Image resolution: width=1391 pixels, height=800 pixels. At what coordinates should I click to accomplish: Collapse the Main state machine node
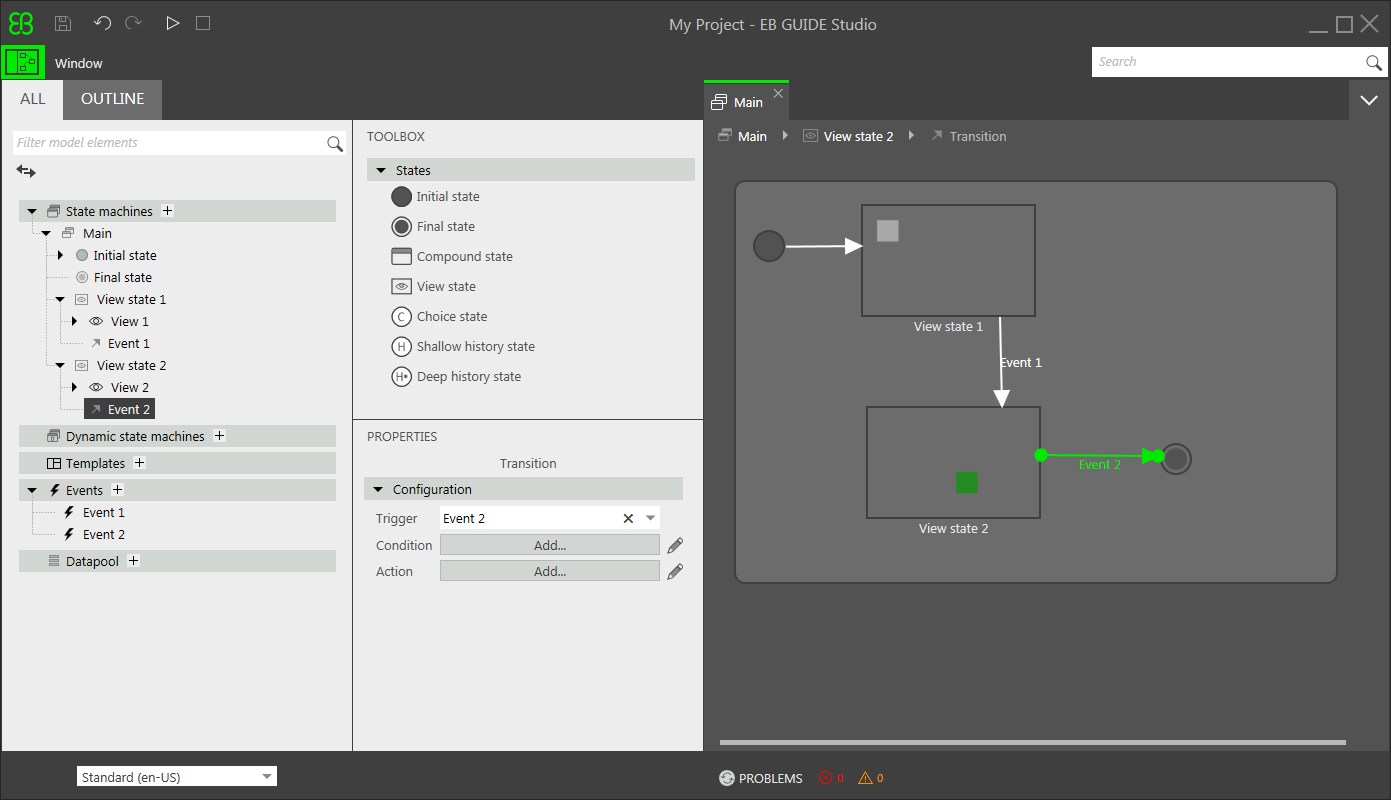46,233
